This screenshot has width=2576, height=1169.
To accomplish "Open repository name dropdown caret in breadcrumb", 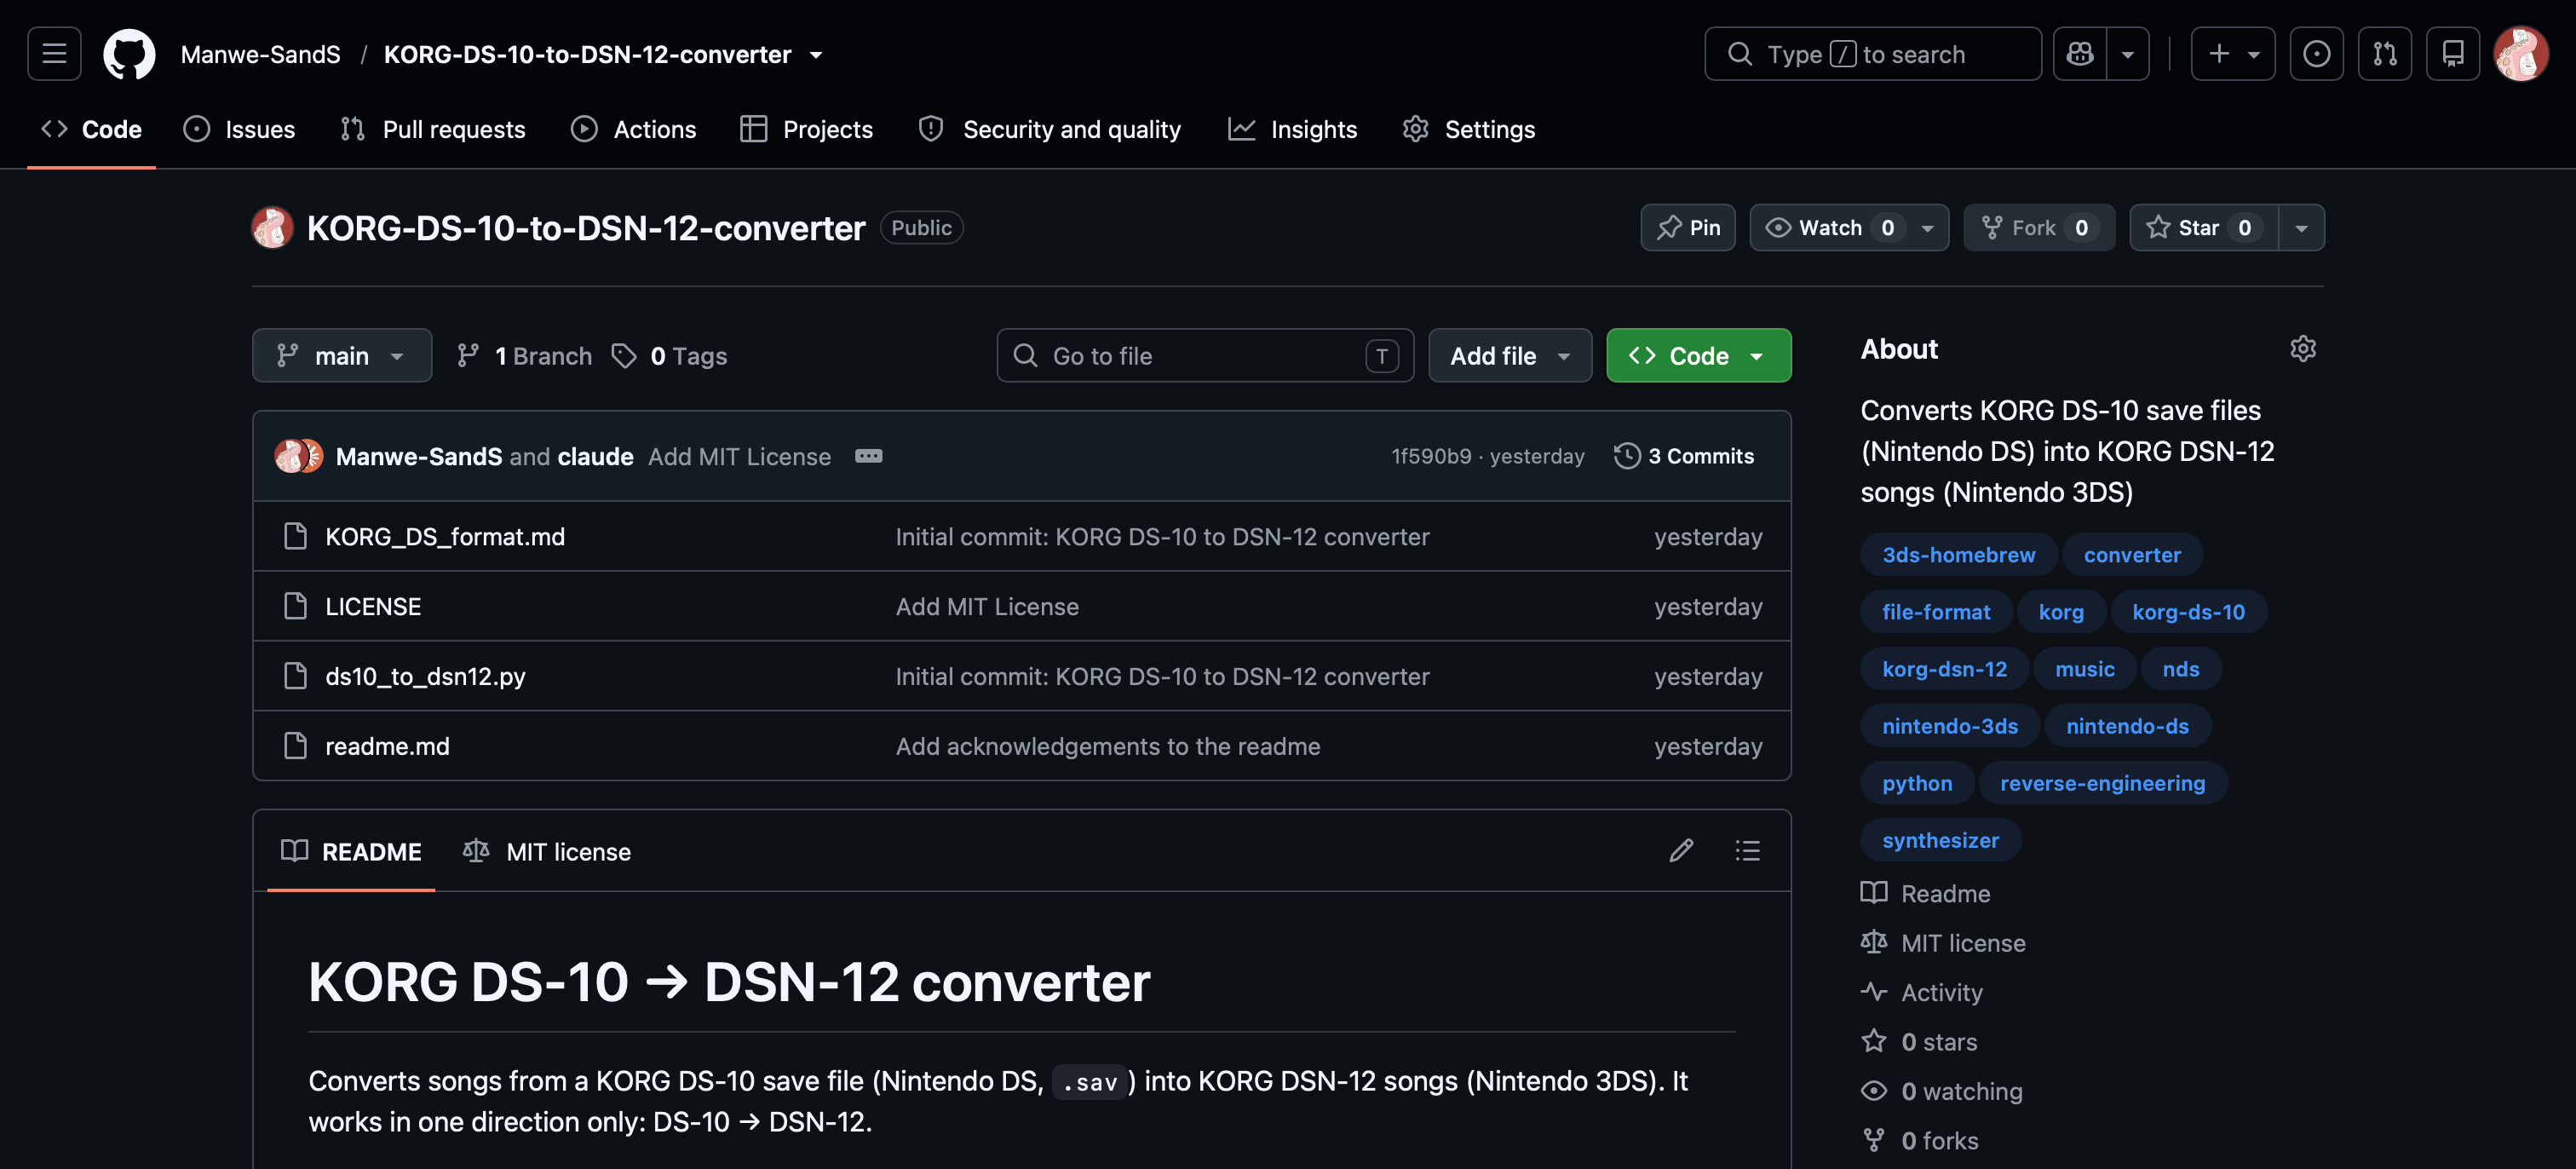I will click(816, 55).
